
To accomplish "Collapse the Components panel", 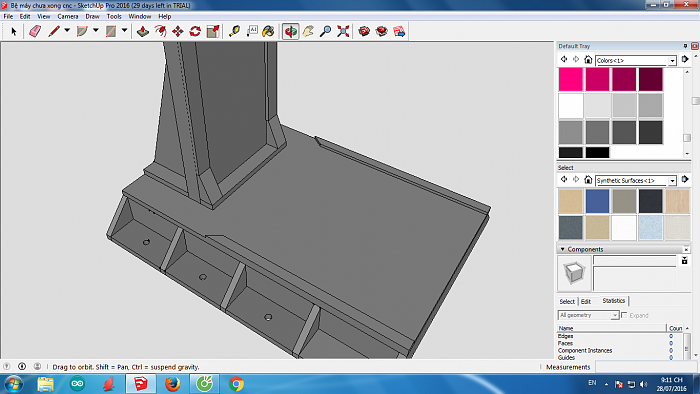I will point(562,249).
